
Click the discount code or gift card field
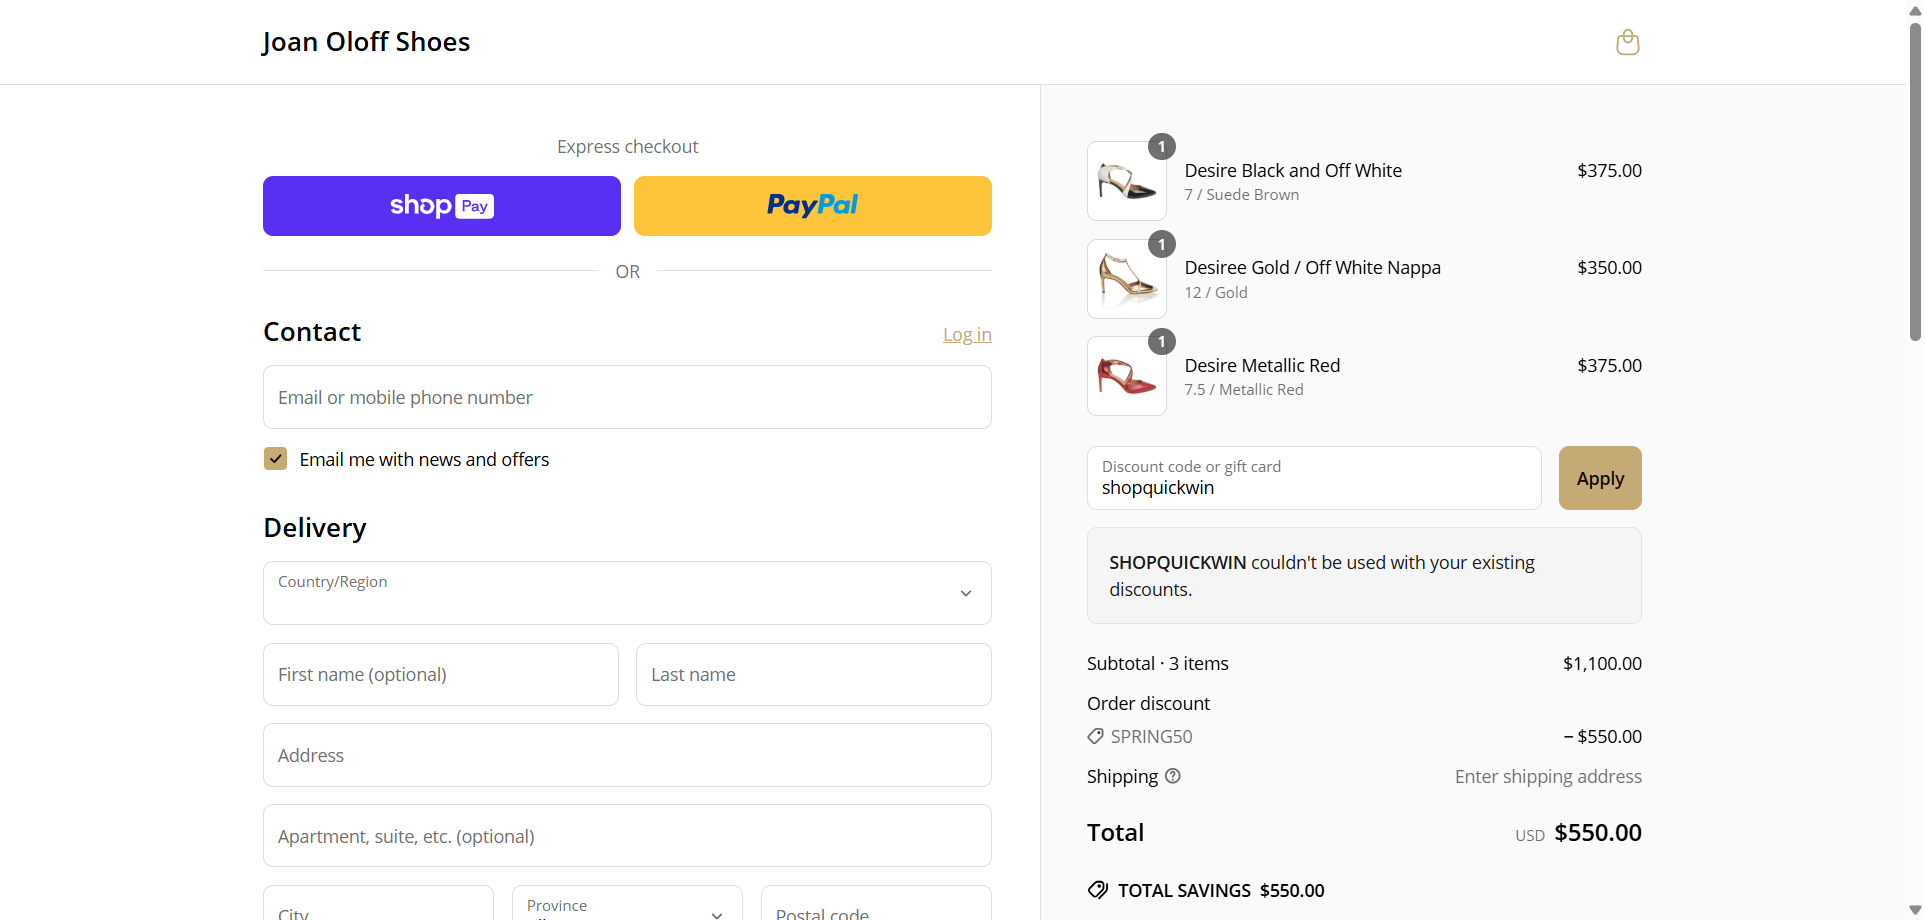[1314, 478]
